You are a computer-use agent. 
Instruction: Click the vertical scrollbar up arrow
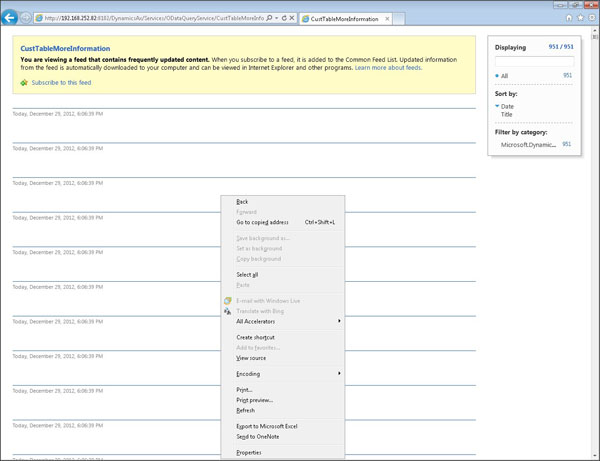tap(595, 30)
